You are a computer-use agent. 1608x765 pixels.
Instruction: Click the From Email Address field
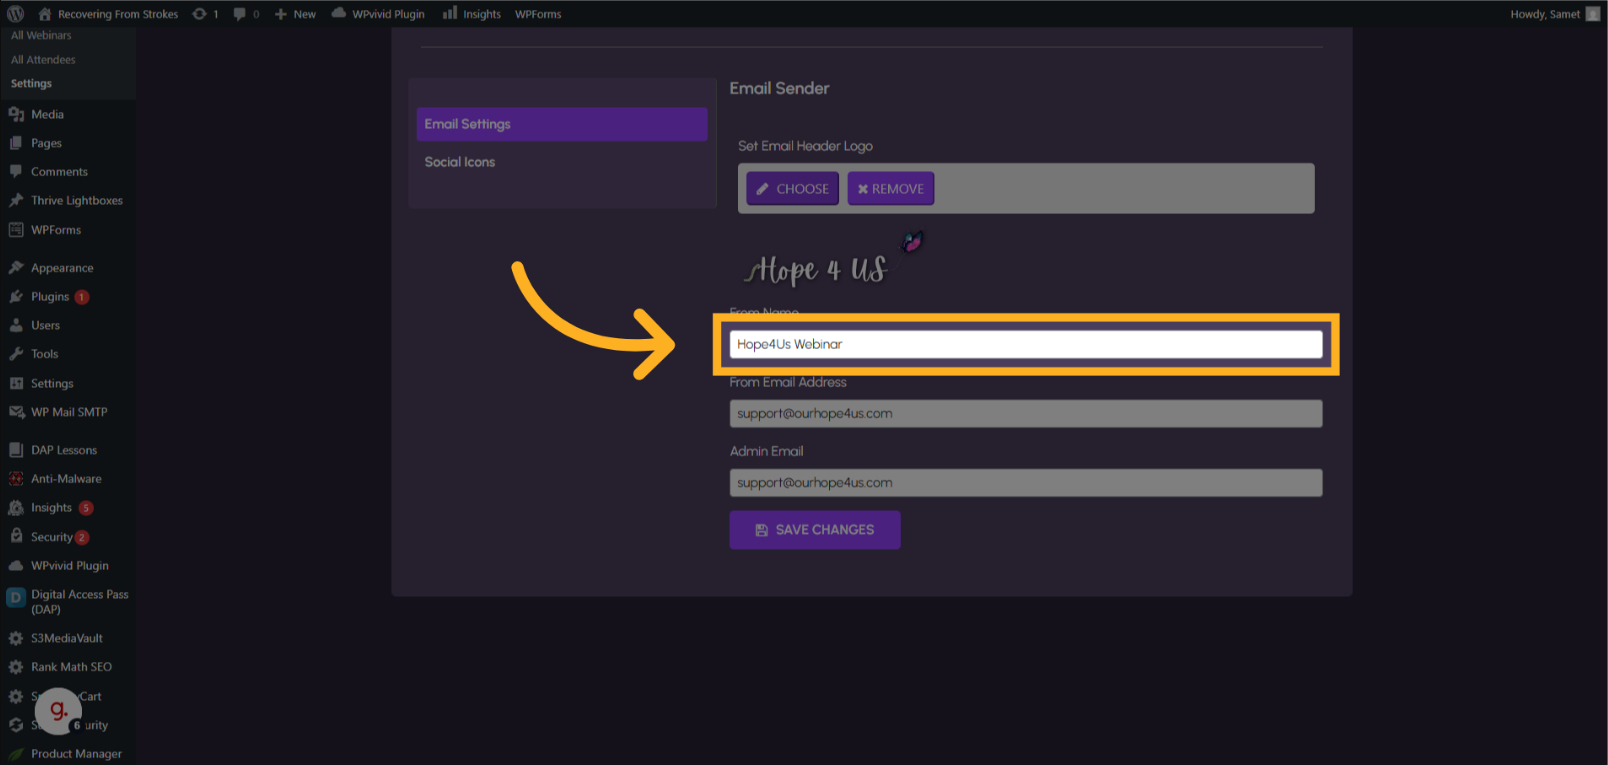(x=1025, y=414)
